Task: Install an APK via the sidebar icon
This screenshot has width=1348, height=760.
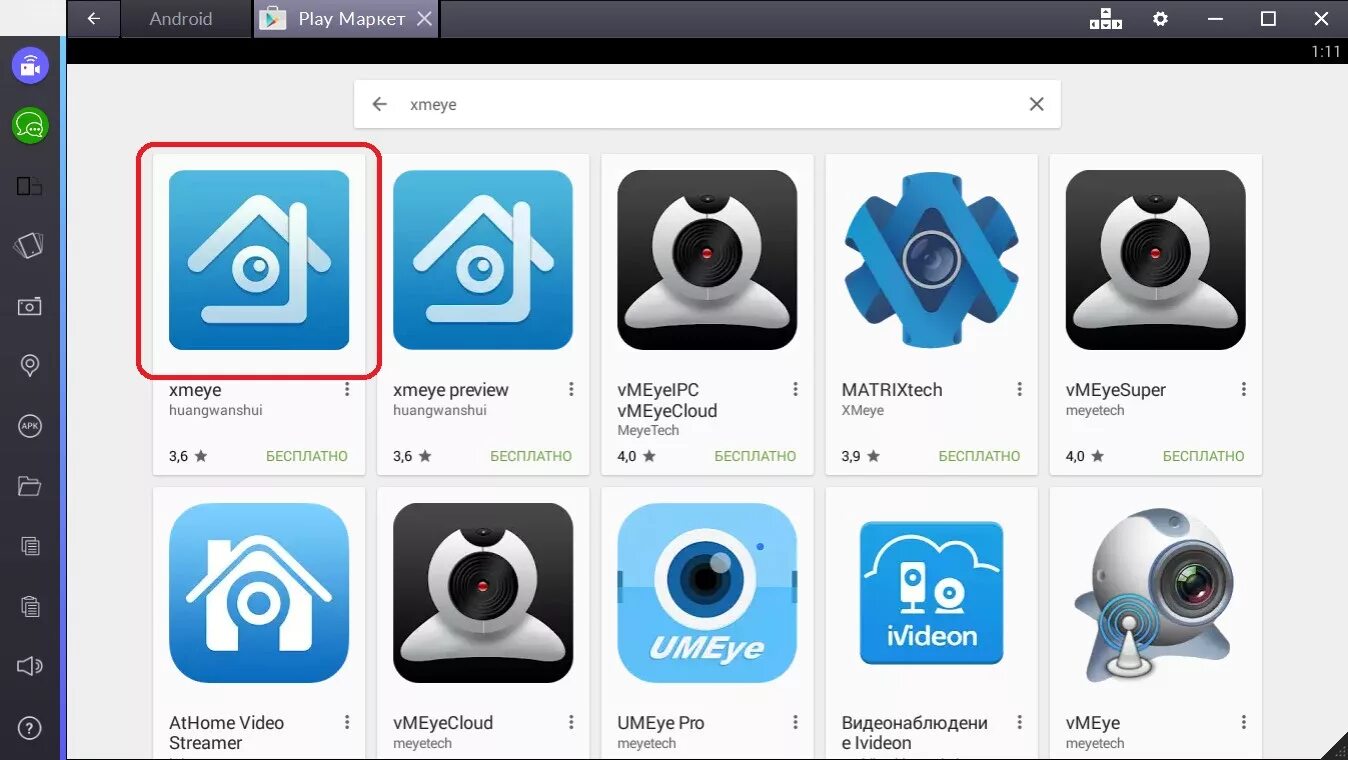Action: click(x=30, y=426)
